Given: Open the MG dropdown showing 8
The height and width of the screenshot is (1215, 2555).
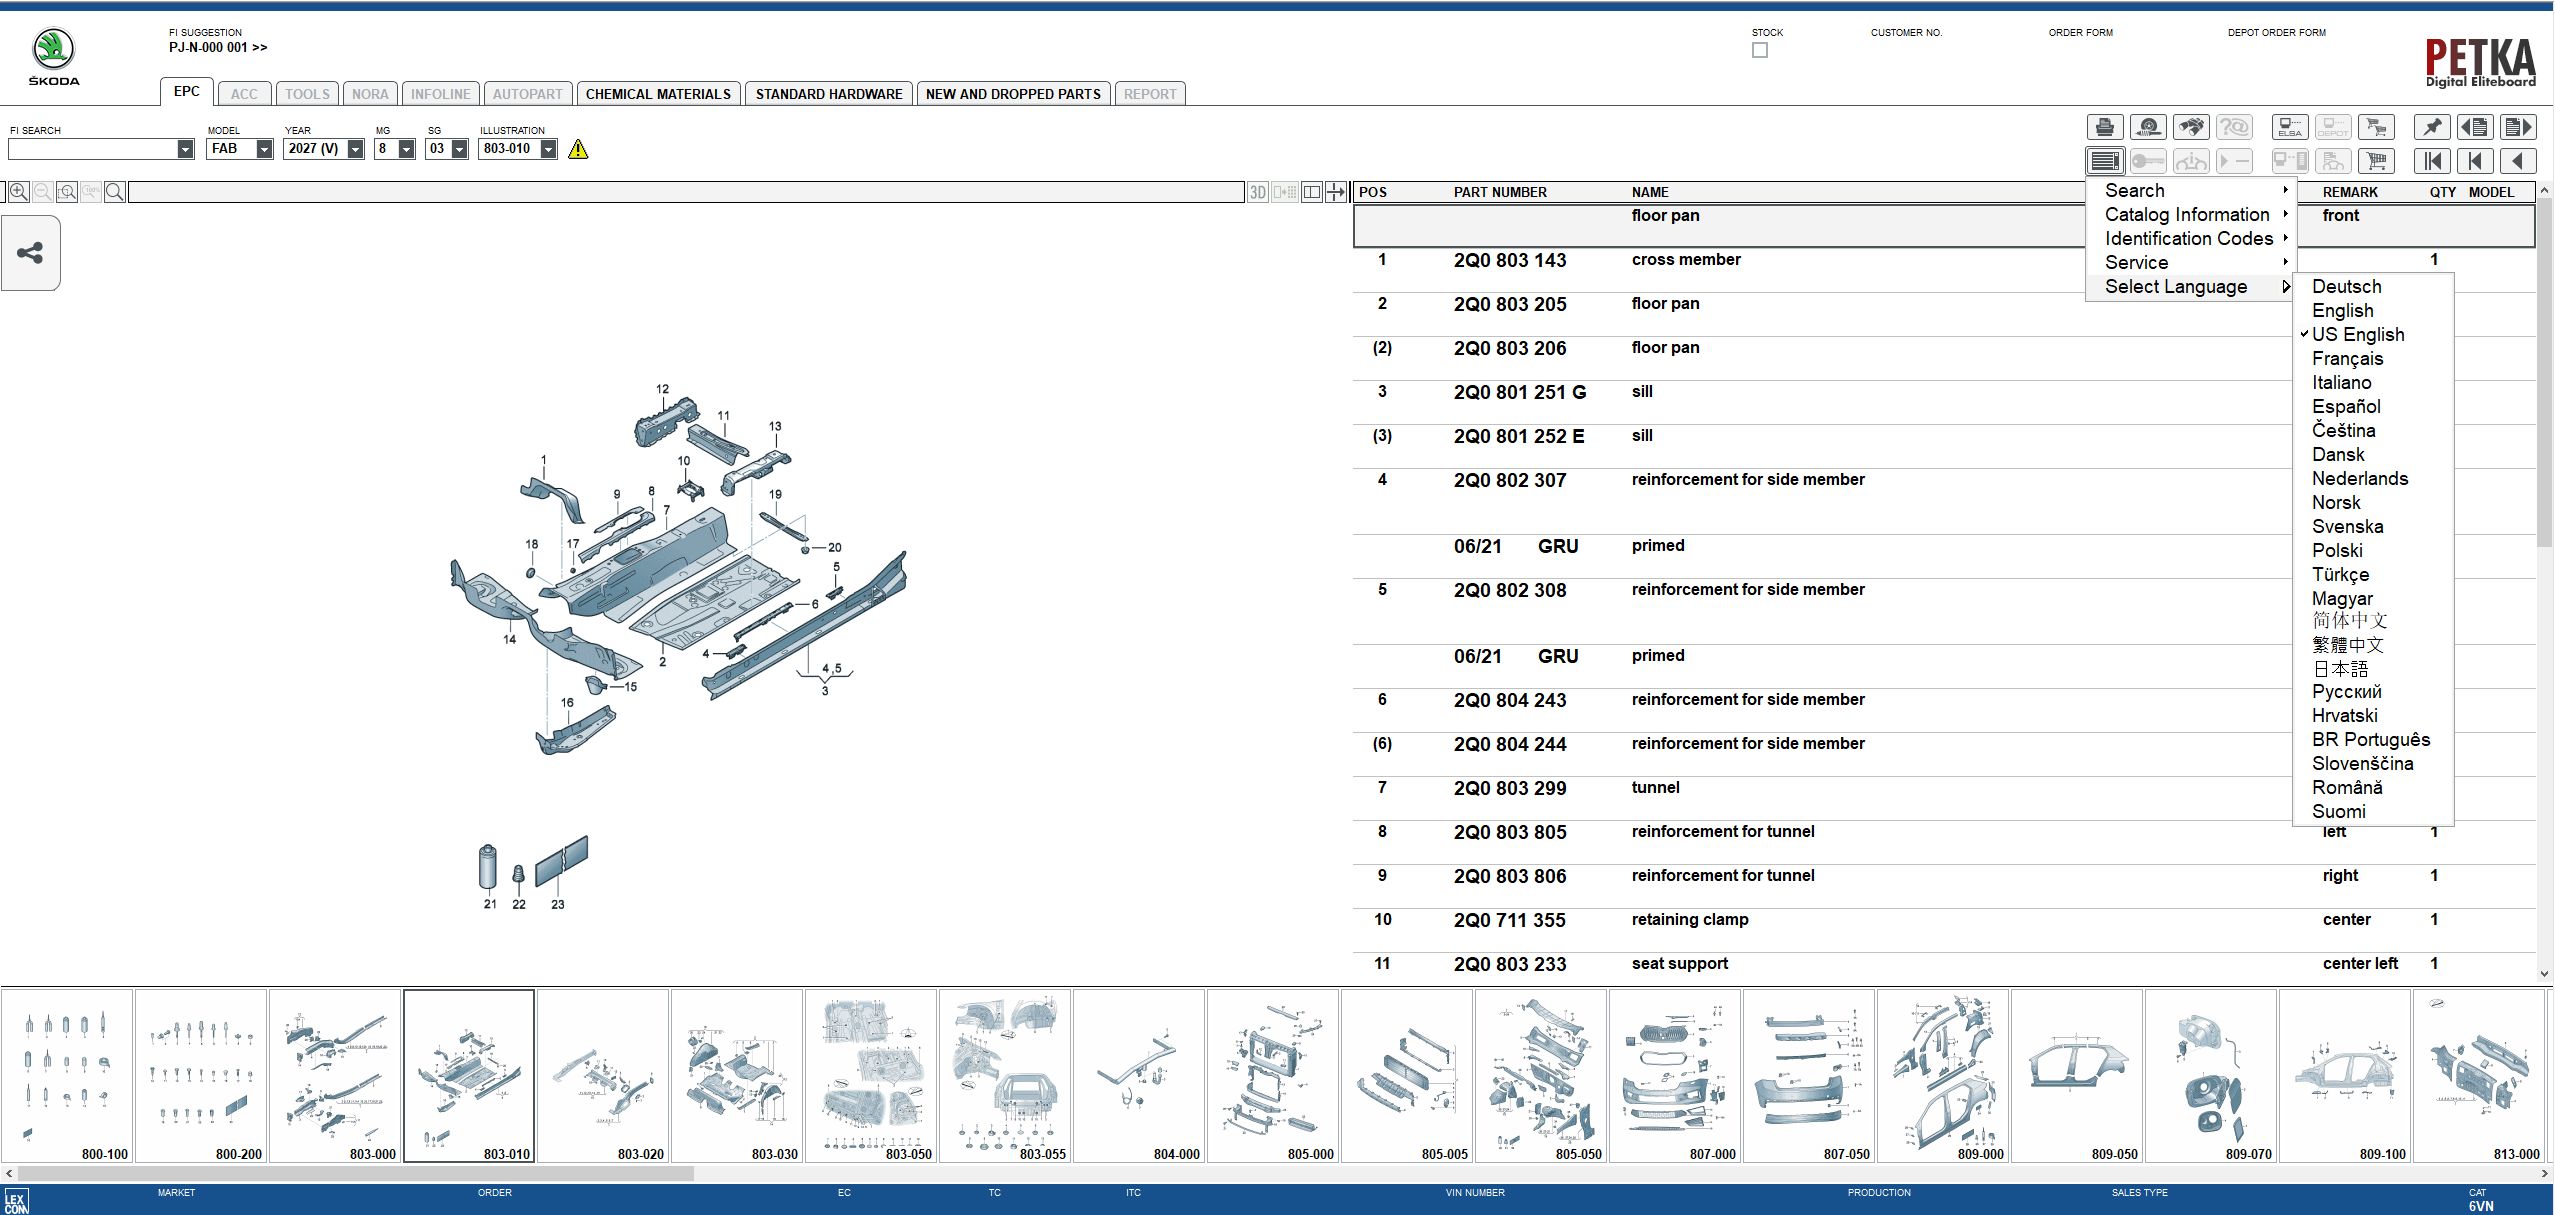Looking at the screenshot, I should (x=406, y=149).
